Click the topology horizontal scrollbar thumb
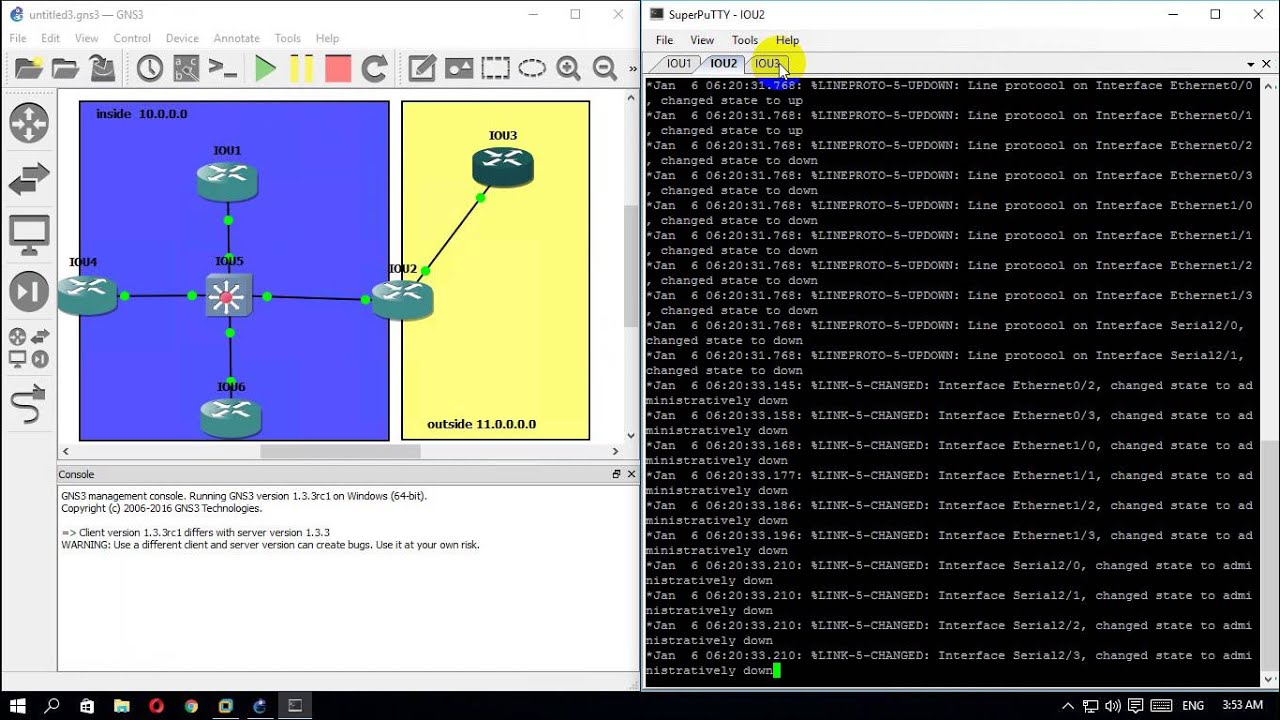Viewport: 1280px width, 720px height. coord(340,451)
